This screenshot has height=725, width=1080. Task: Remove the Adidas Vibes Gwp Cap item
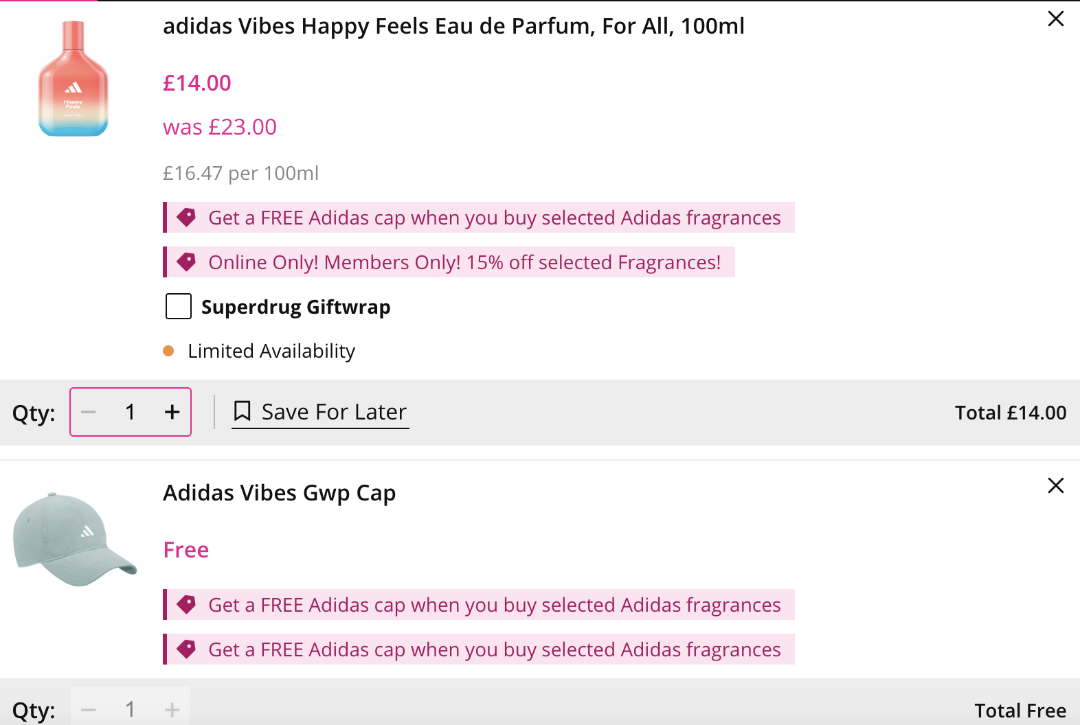click(1055, 486)
